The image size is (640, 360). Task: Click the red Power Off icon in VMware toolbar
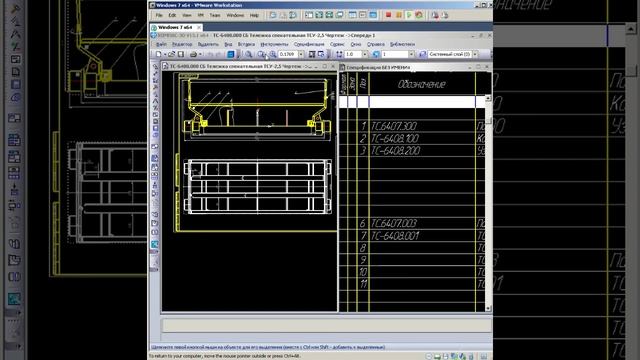tap(388, 15)
